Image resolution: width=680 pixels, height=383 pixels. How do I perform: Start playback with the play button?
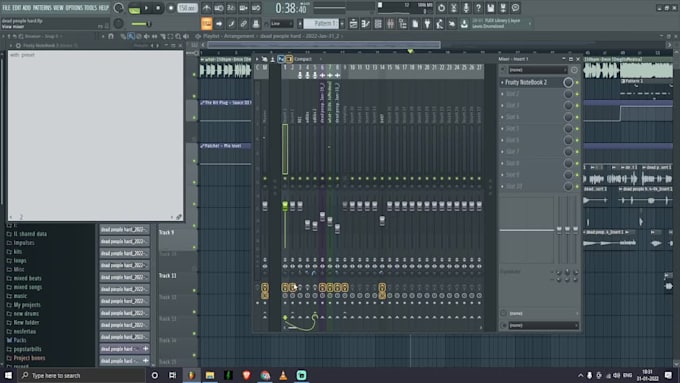coord(147,8)
